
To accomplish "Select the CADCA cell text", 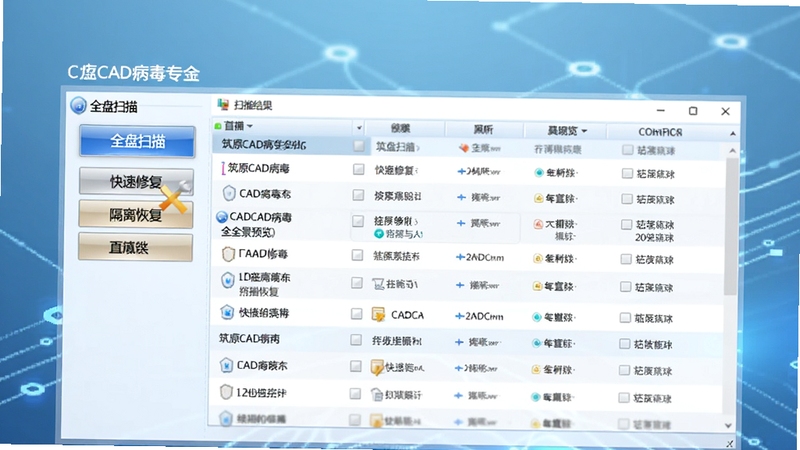I will [407, 315].
